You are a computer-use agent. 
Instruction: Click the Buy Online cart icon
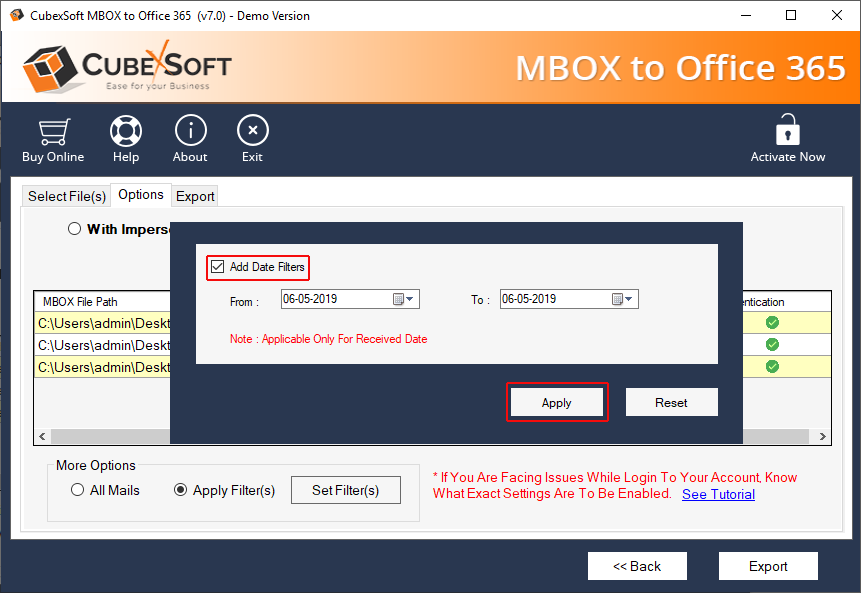52,131
